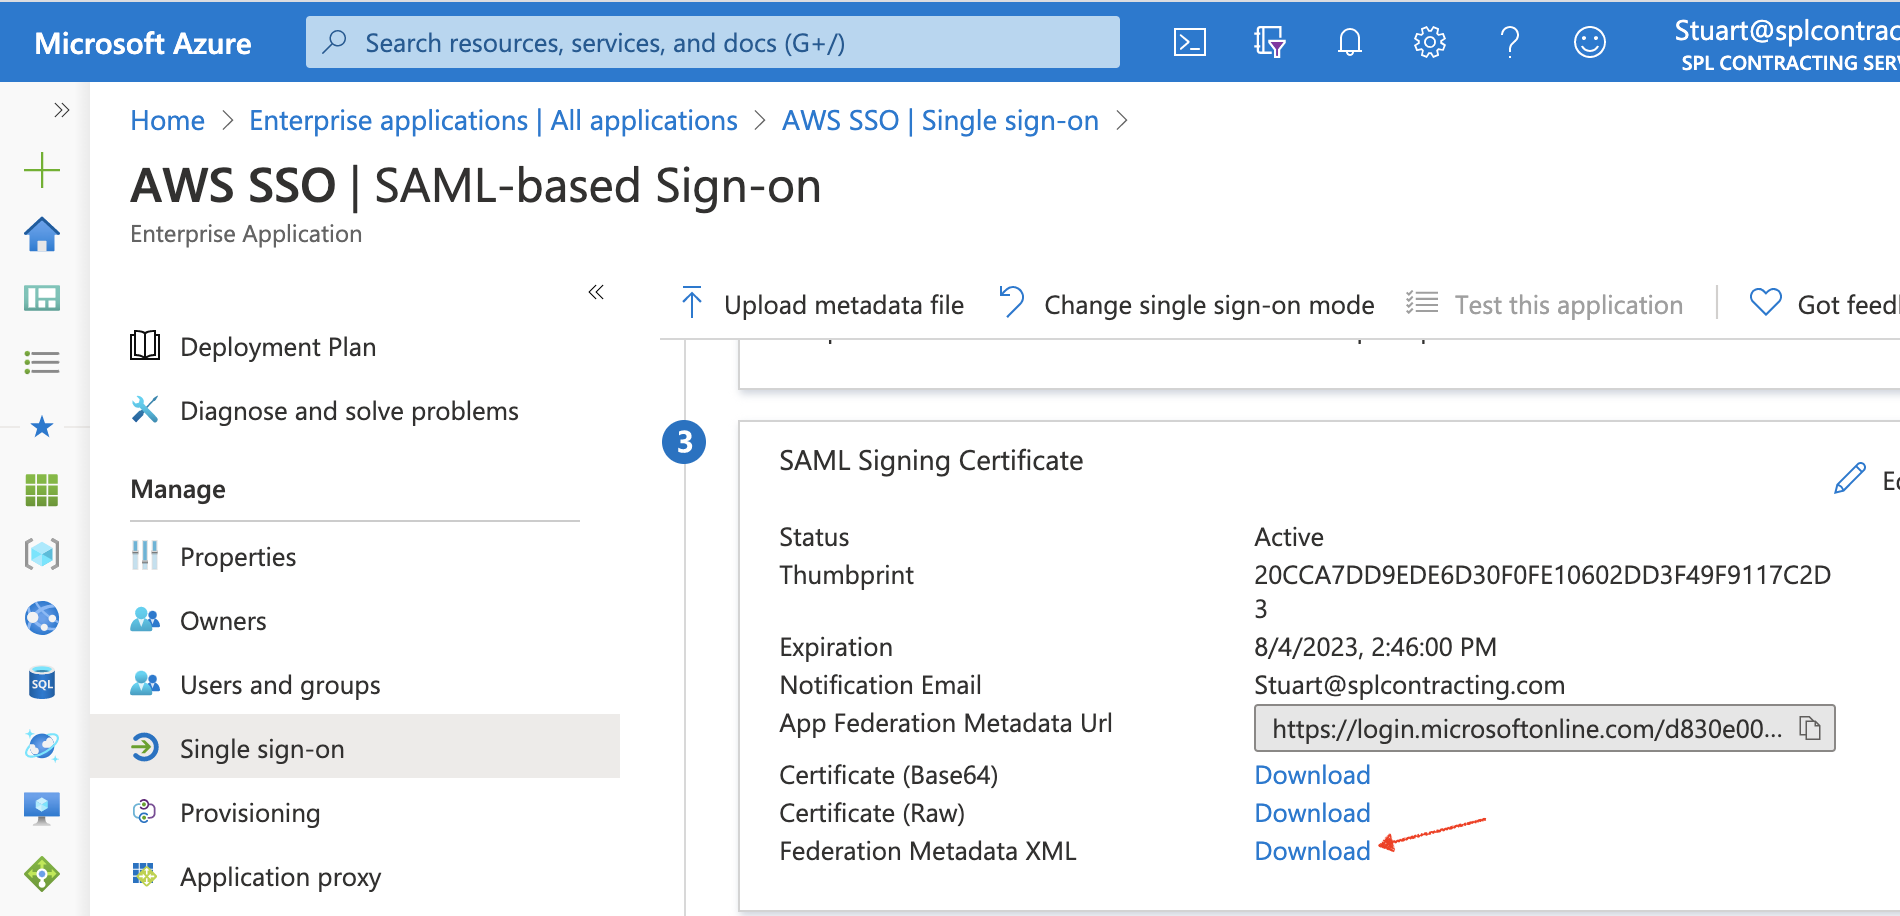This screenshot has width=1900, height=916.
Task: Download Certificate (Raw)
Action: pos(1312,813)
